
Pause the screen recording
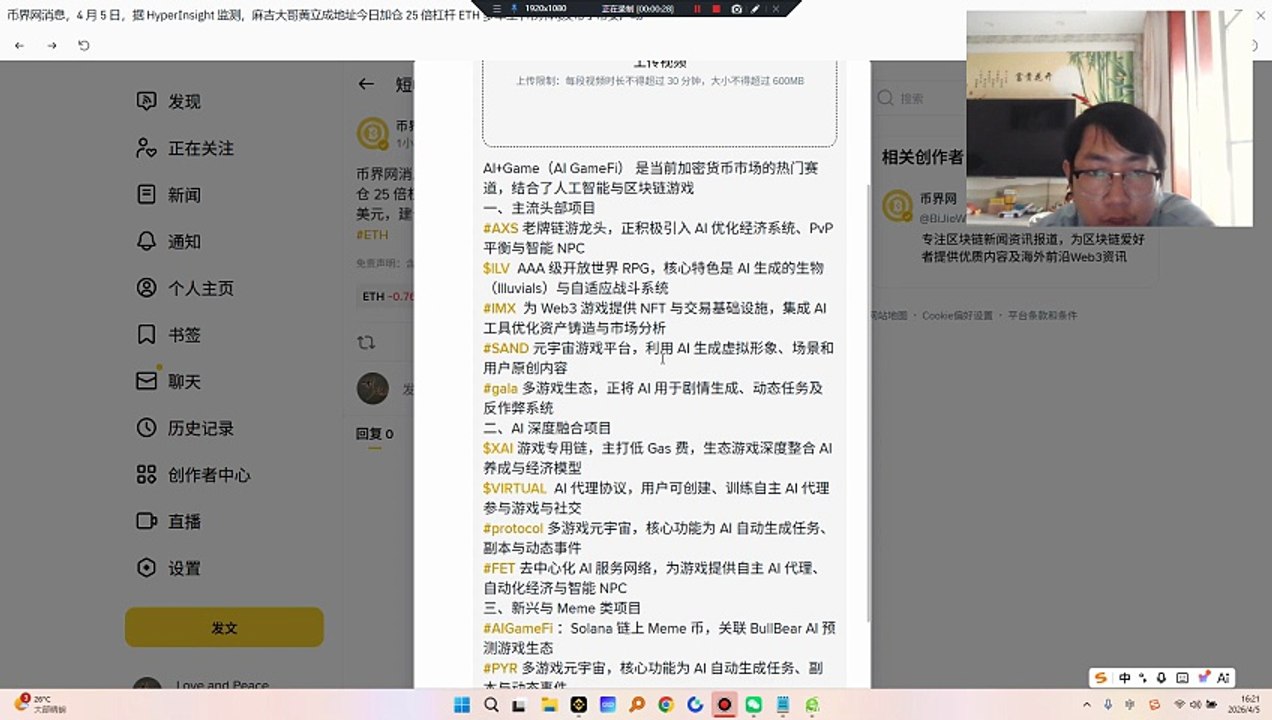697,8
